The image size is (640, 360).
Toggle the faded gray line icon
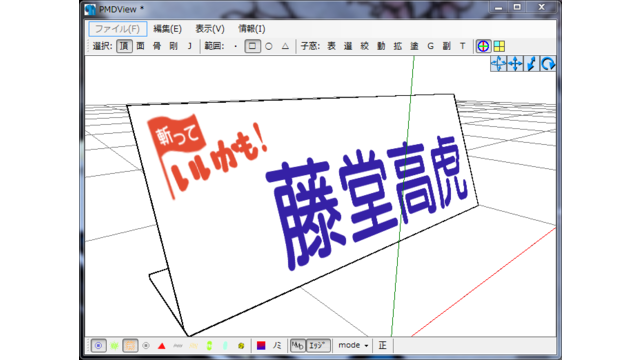pos(178,346)
